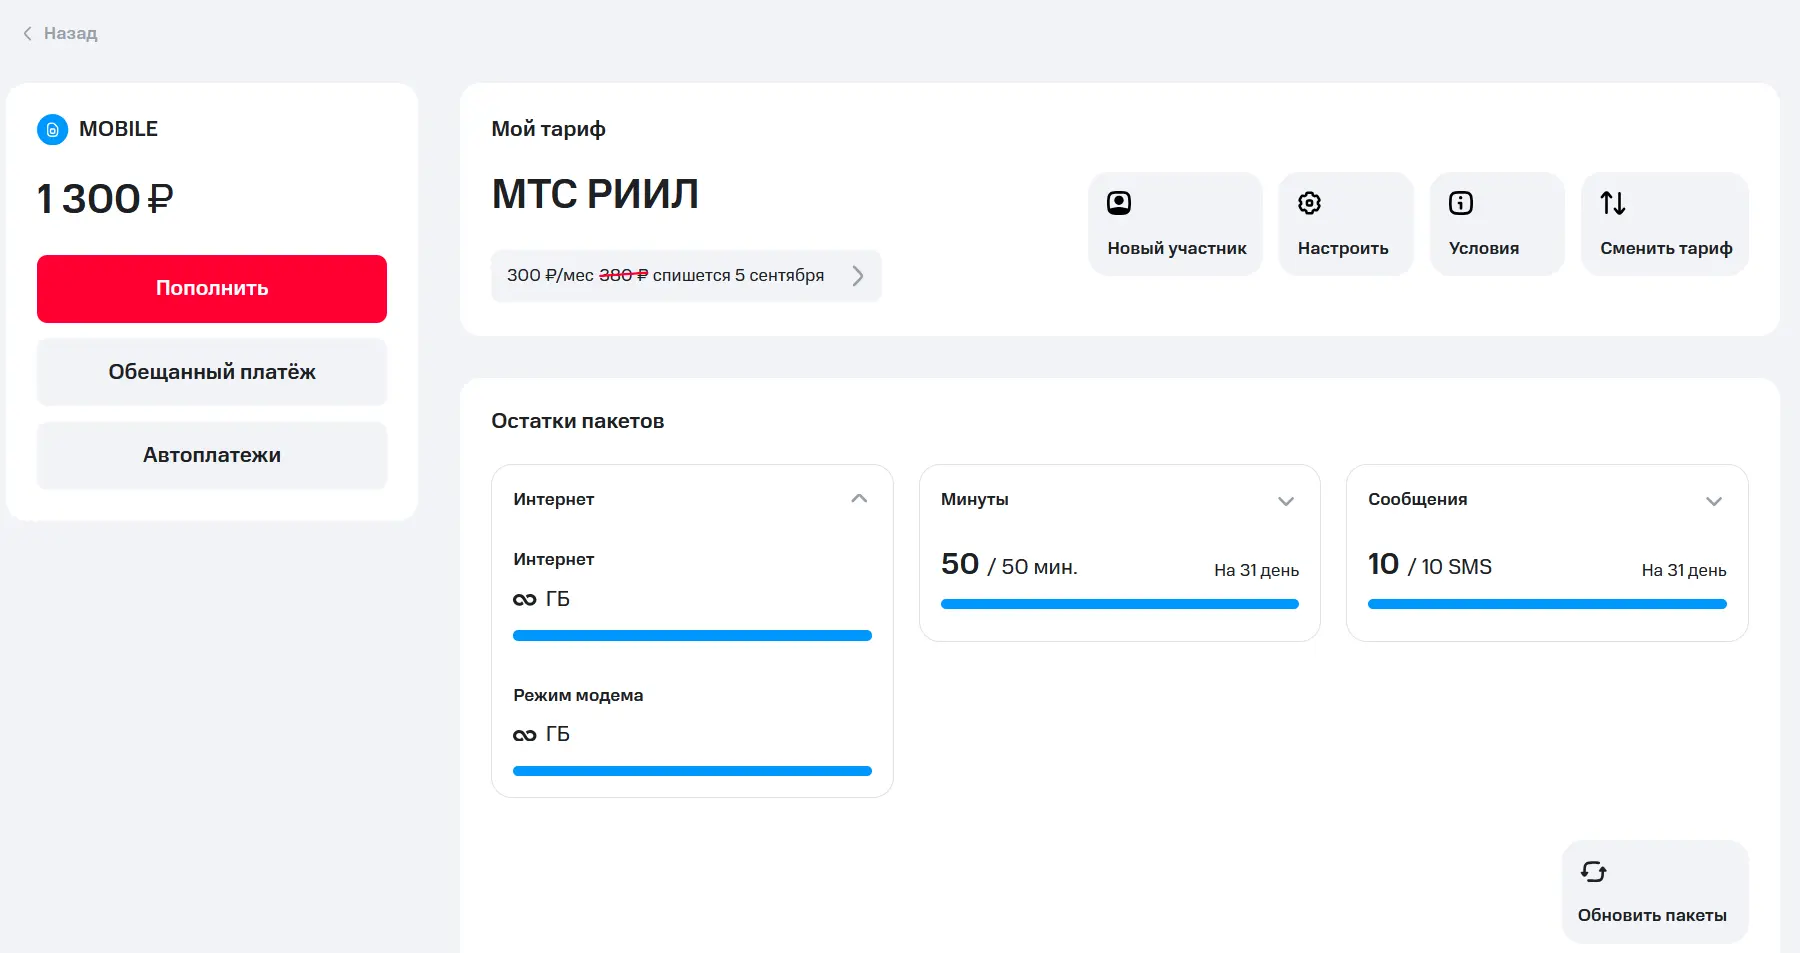Click the Сменить тариф arrows icon
The image size is (1800, 953).
(1613, 203)
